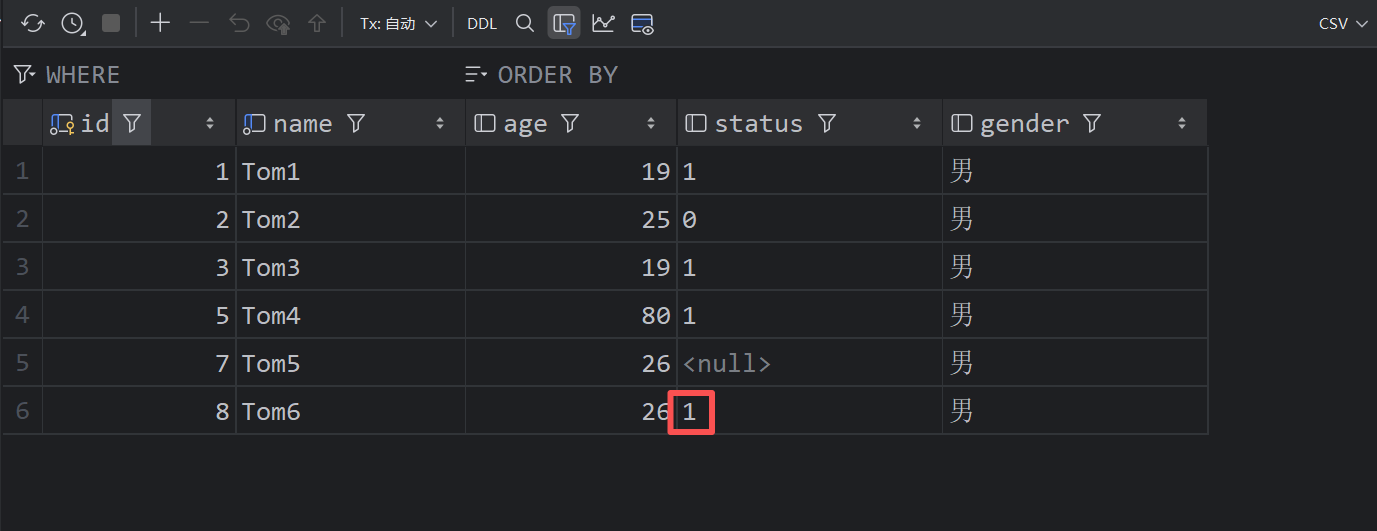Reload the table data with refresh icon
This screenshot has height=531, width=1377.
coord(33,23)
